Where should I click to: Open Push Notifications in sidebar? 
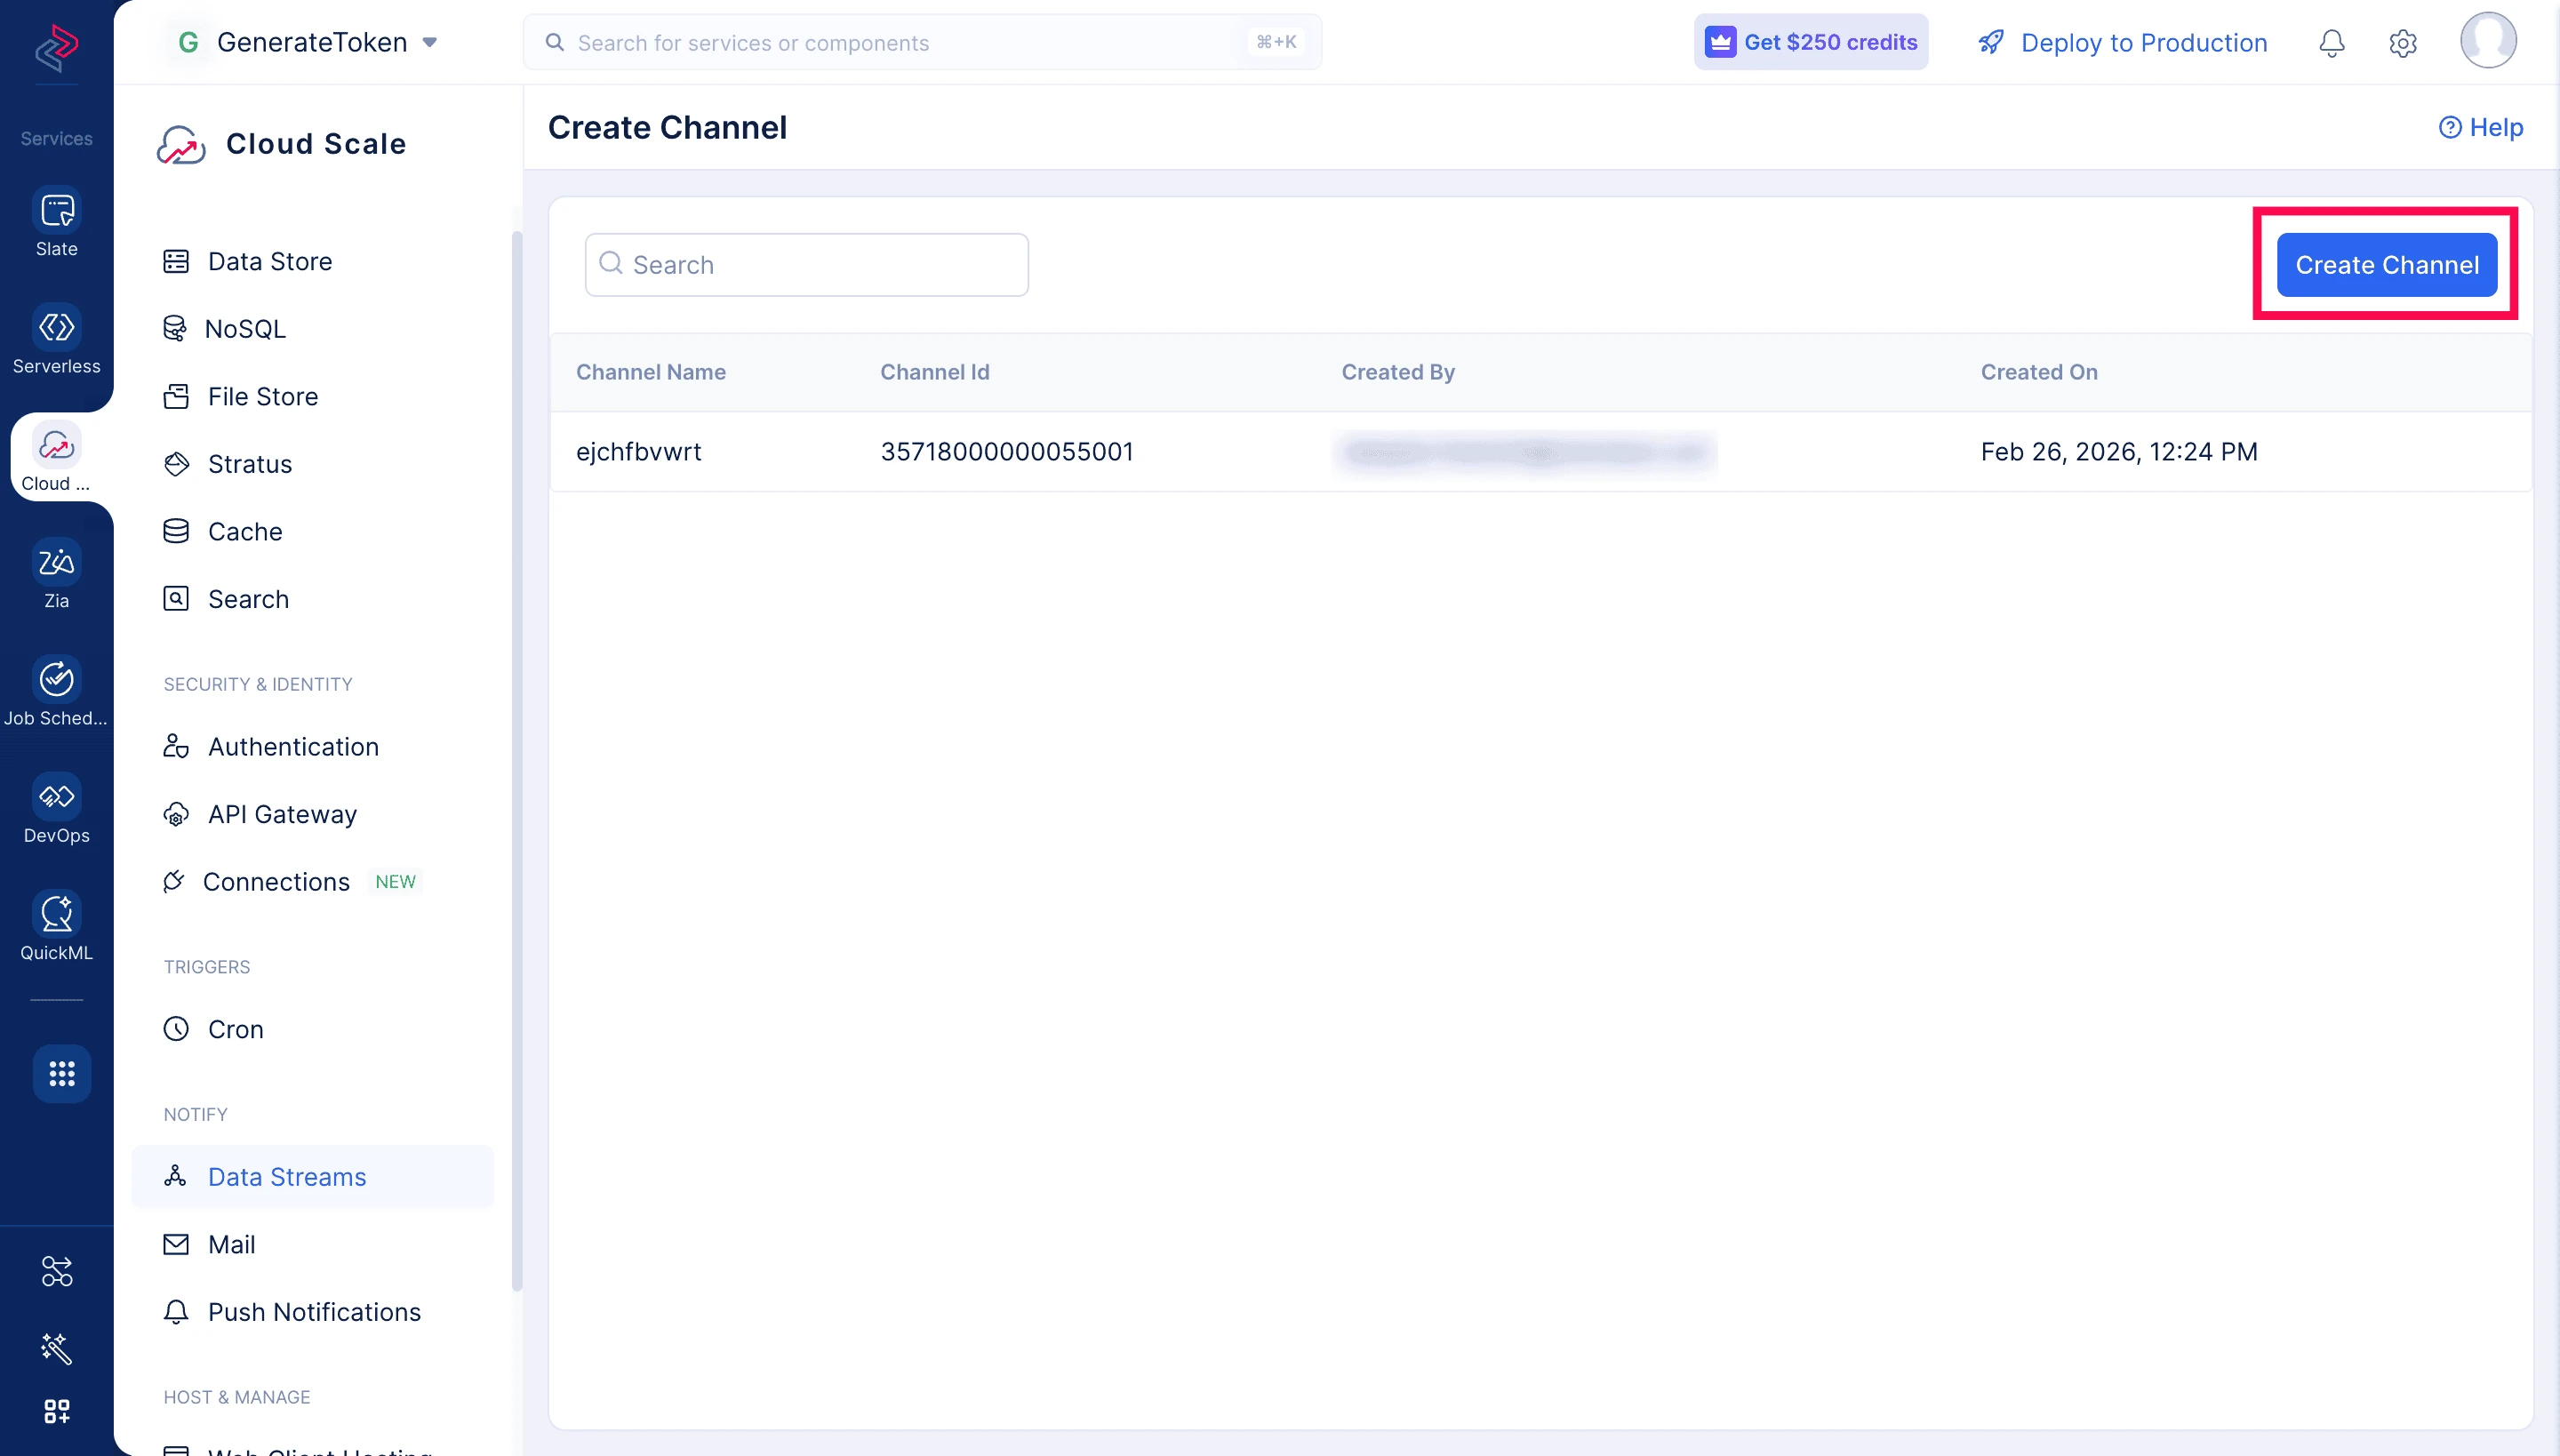point(312,1312)
